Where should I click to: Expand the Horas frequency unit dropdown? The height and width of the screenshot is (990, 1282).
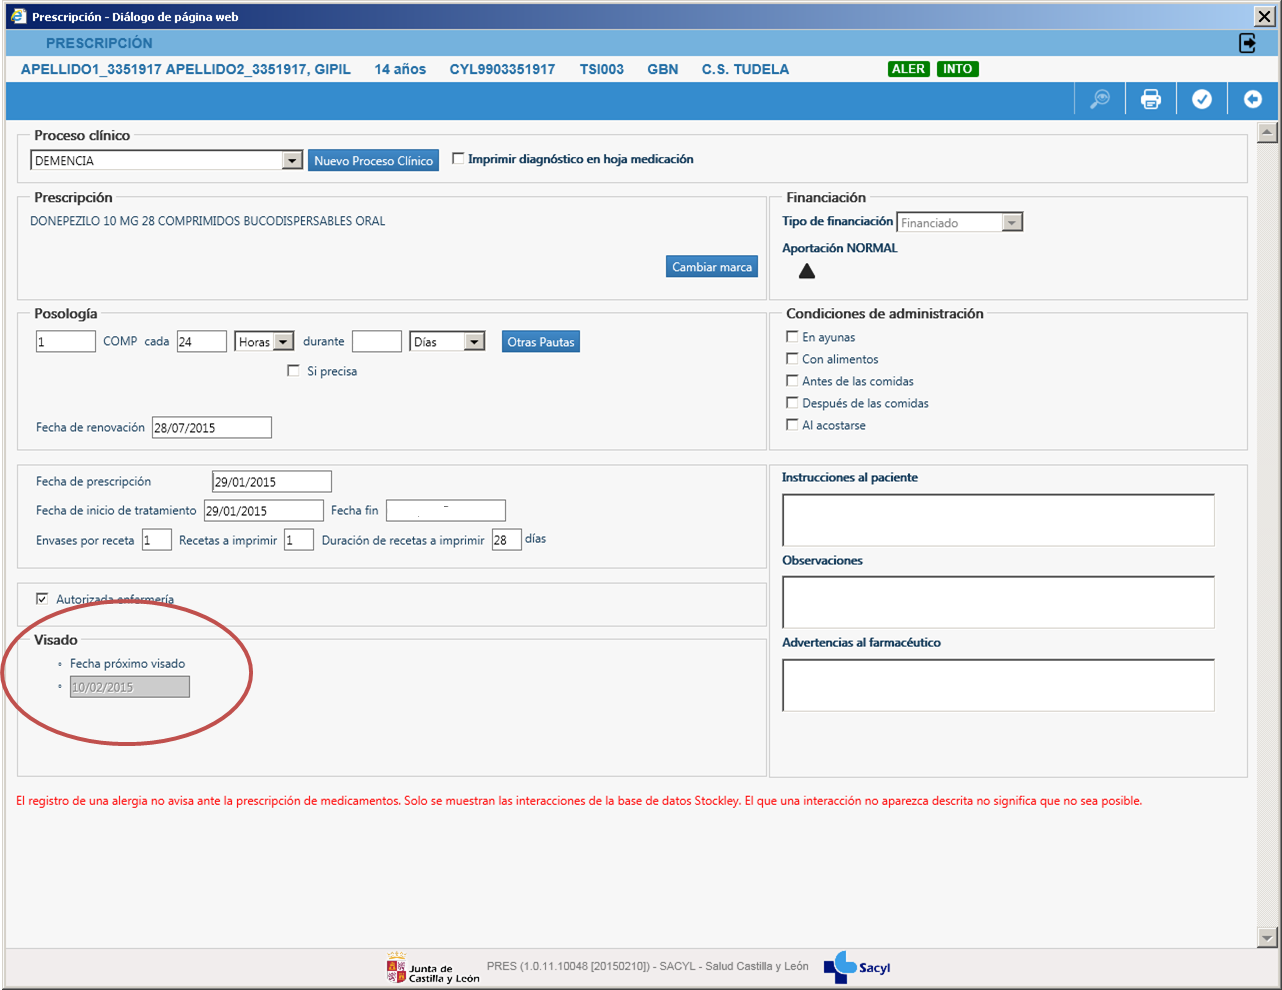coord(284,342)
